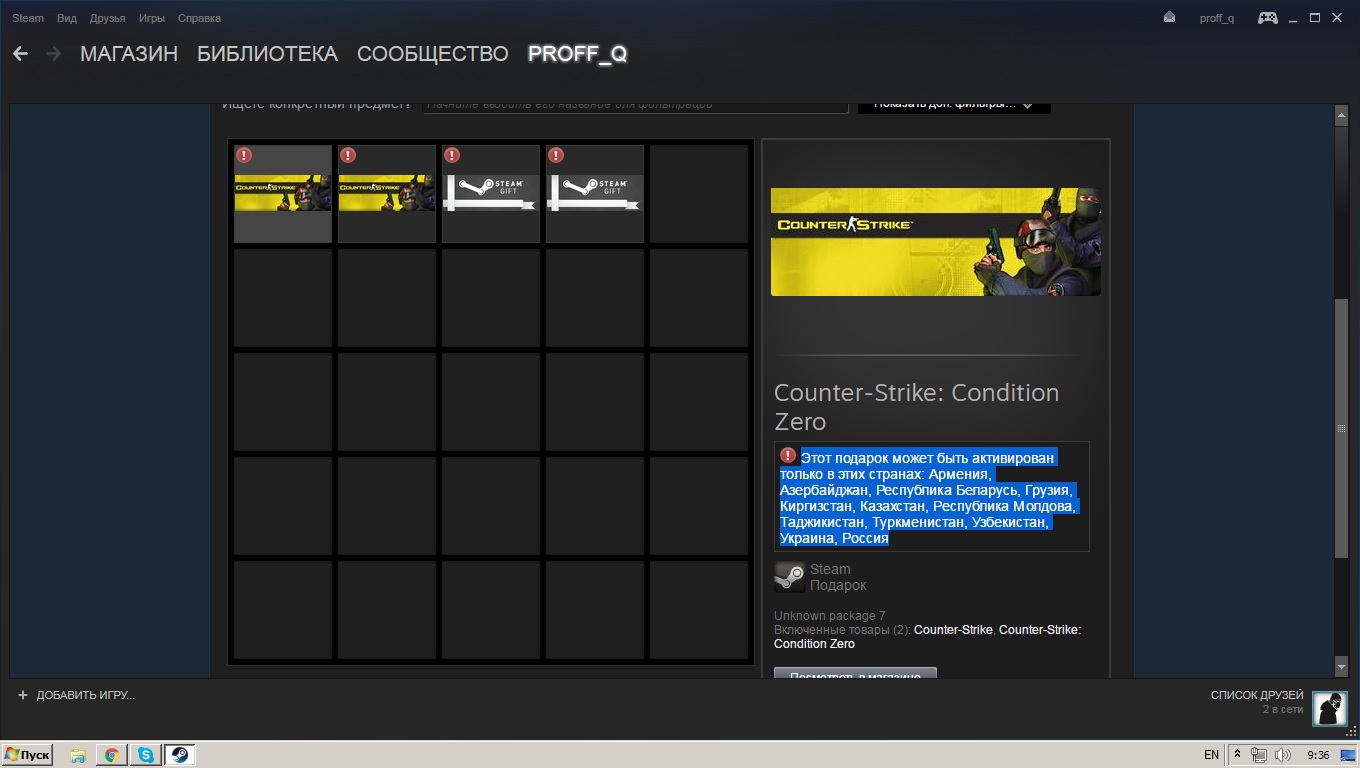The width and height of the screenshot is (1360, 768).
Task: Open the proff_q account menu in title bar
Action: pyautogui.click(x=1217, y=18)
